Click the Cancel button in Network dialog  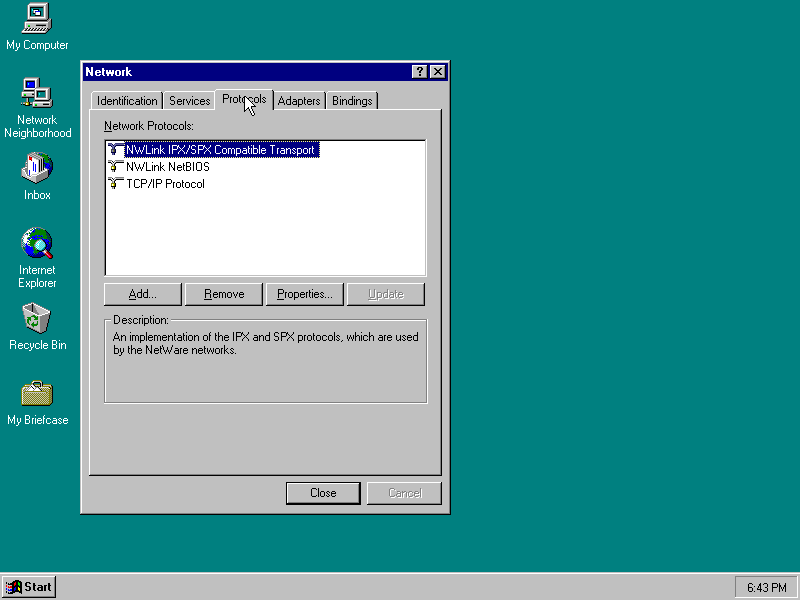point(405,493)
